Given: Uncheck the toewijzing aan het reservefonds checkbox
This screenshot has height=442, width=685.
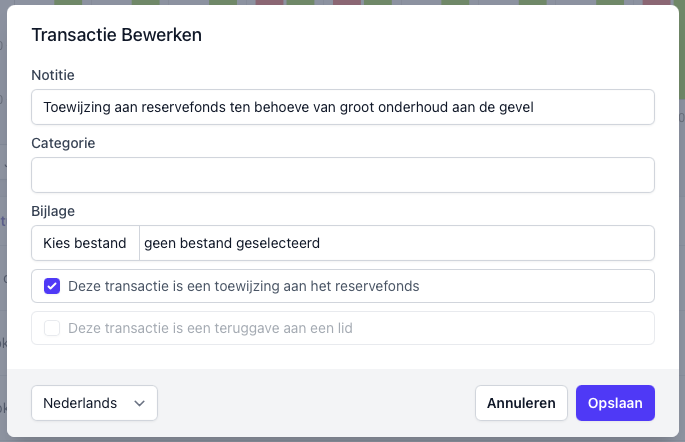Looking at the screenshot, I should 52,286.
